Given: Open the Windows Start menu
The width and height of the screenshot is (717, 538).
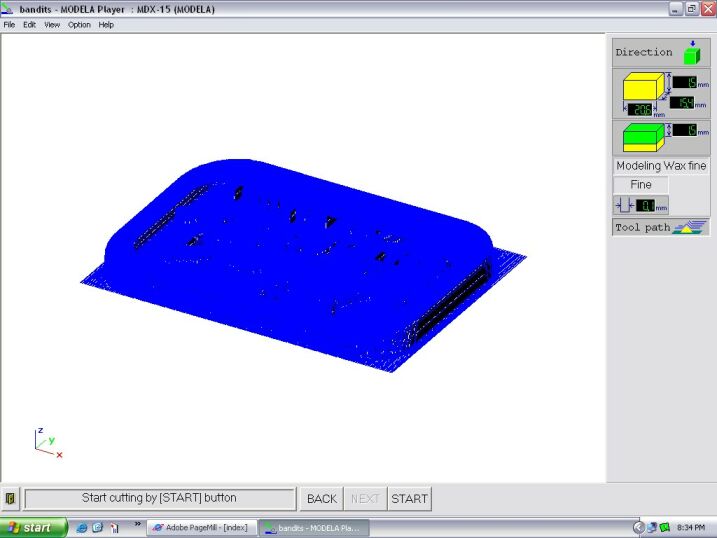Looking at the screenshot, I should click(33, 527).
